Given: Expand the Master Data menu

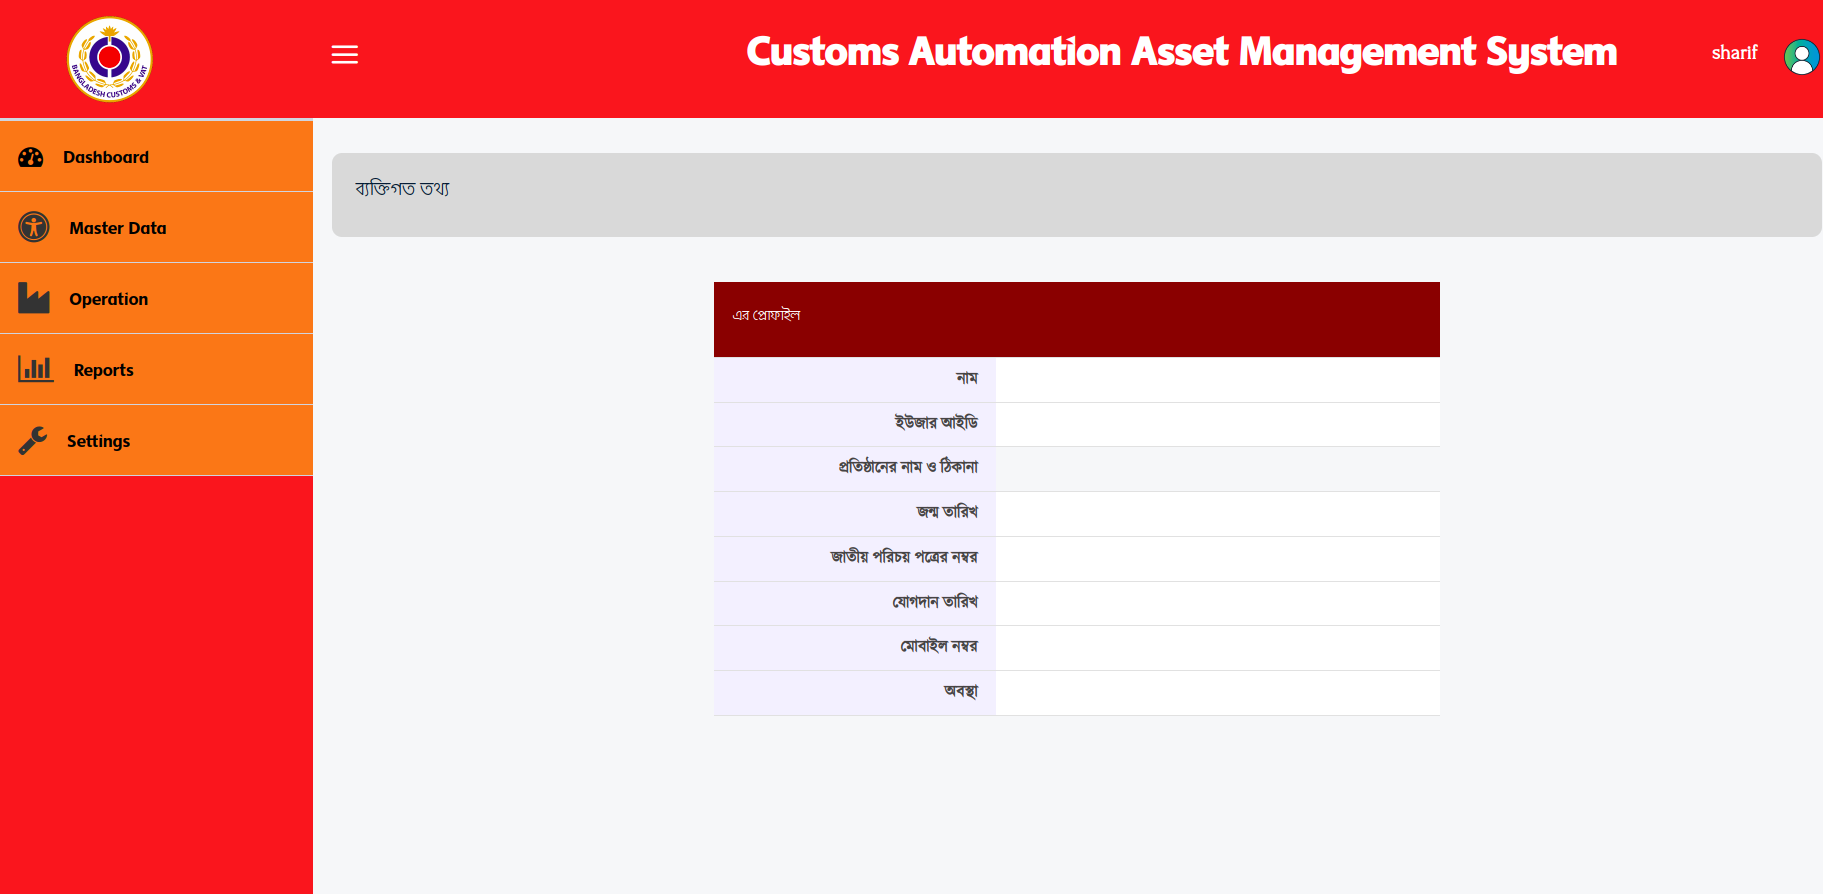Looking at the screenshot, I should pos(118,228).
